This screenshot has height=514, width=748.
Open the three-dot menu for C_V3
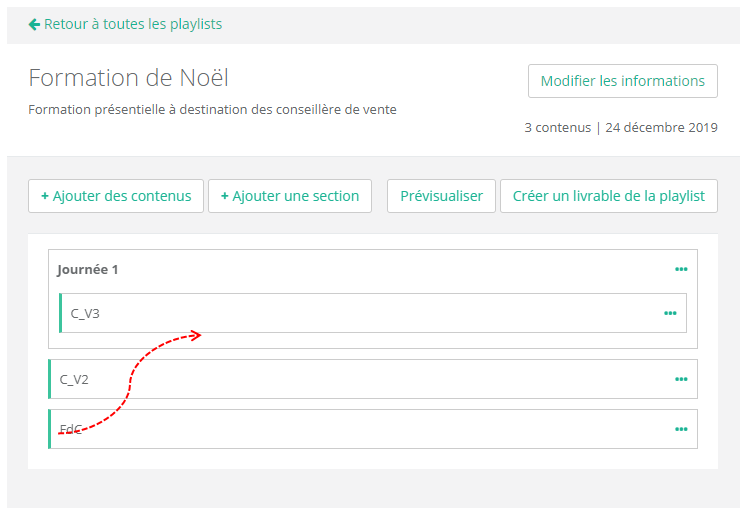coord(670,313)
